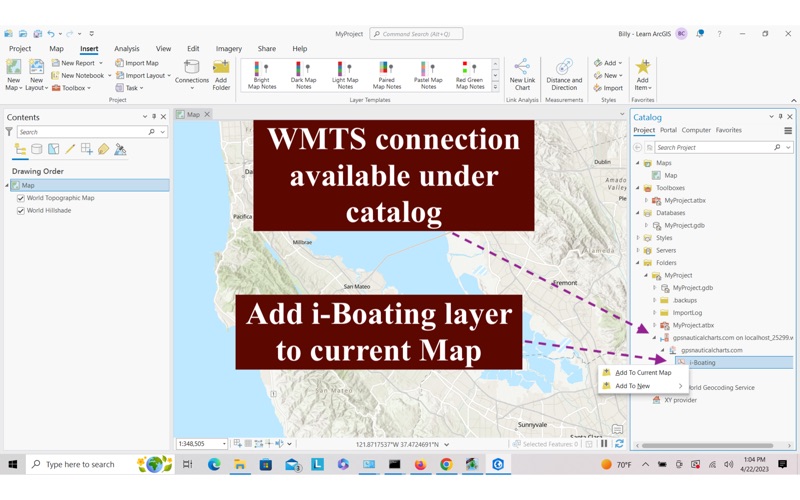The image size is (800, 500).
Task: Pause map drawing button
Action: coord(604,444)
